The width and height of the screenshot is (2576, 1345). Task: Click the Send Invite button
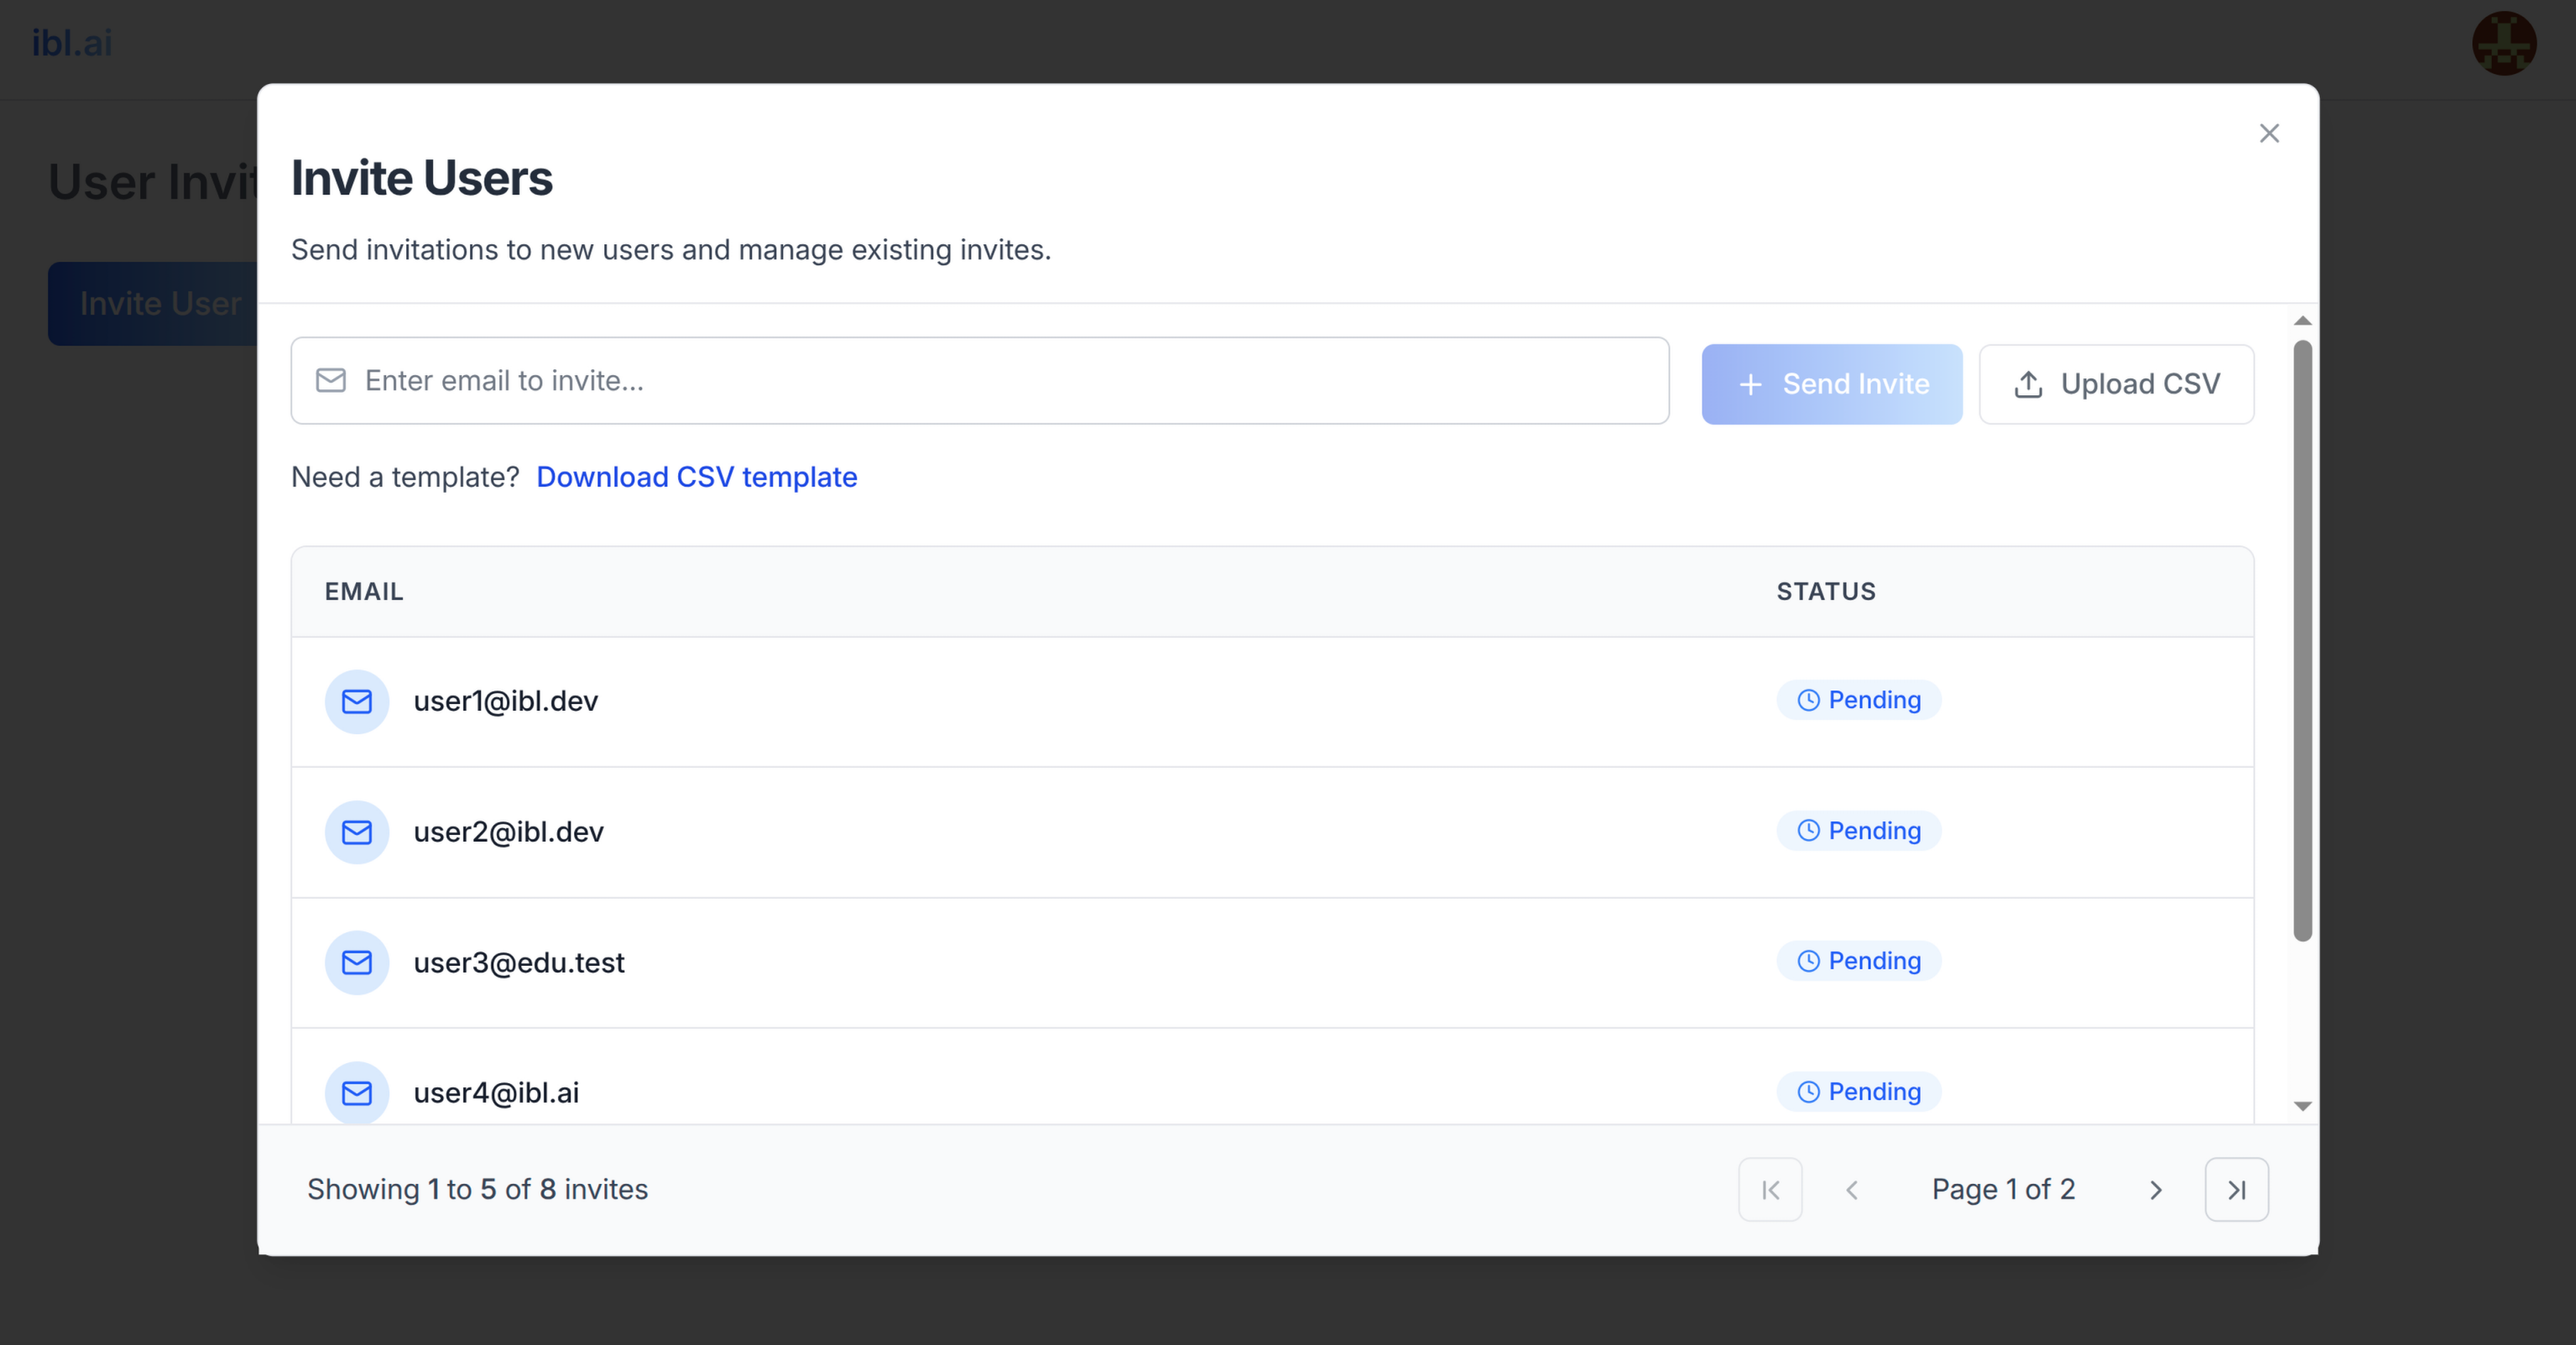(x=1832, y=384)
